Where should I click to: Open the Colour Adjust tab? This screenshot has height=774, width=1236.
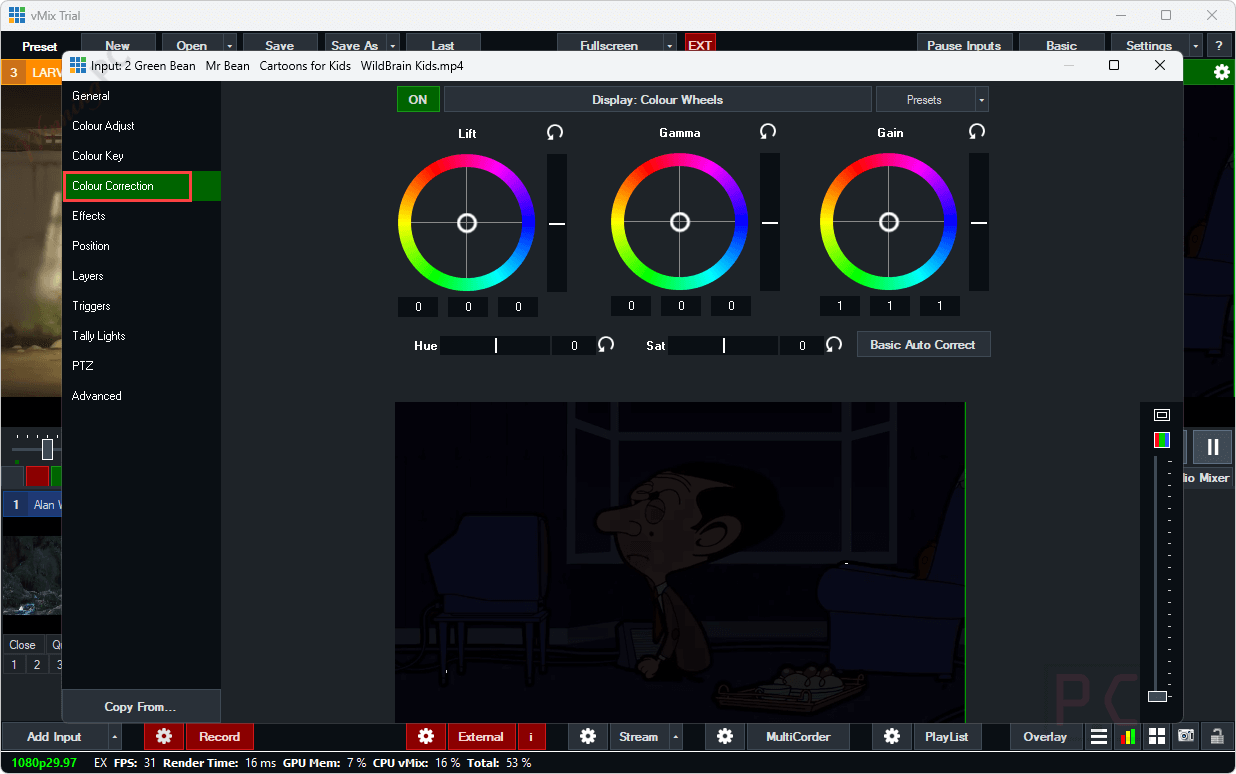tap(141, 126)
